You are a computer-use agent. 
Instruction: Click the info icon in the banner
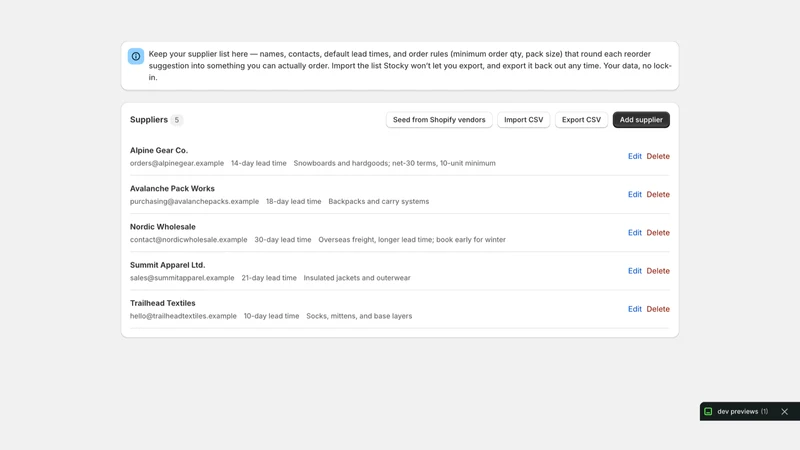(x=136, y=56)
